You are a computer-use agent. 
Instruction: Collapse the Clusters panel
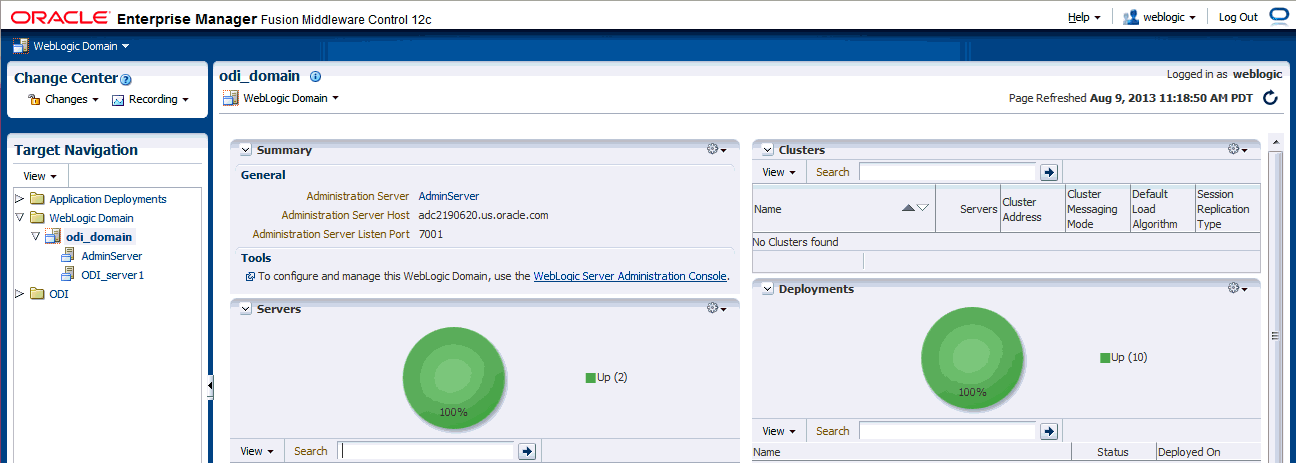(768, 150)
